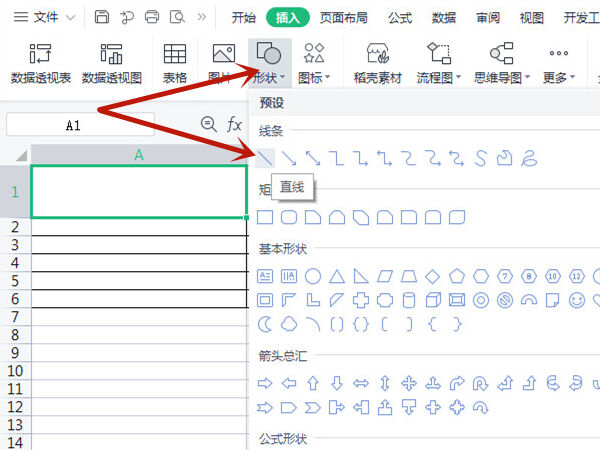The width and height of the screenshot is (600, 450).
Task: Click the zoom search icon near formula bar
Action: click(x=209, y=124)
